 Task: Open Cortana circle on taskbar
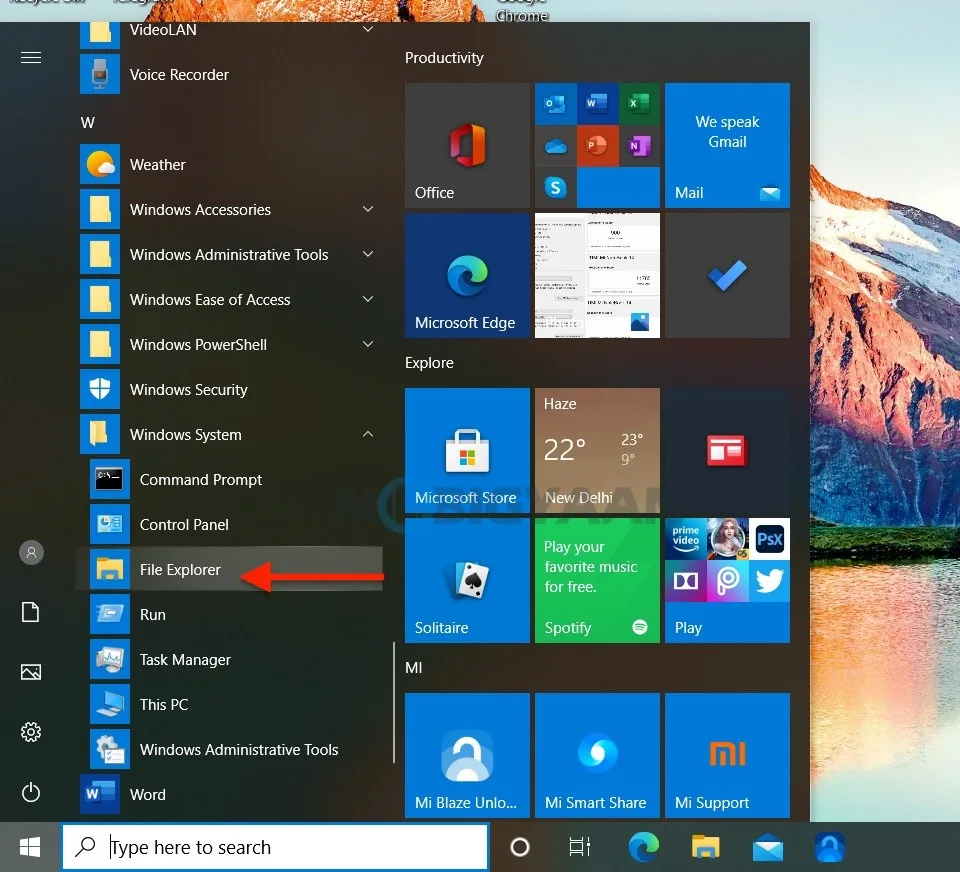(520, 848)
